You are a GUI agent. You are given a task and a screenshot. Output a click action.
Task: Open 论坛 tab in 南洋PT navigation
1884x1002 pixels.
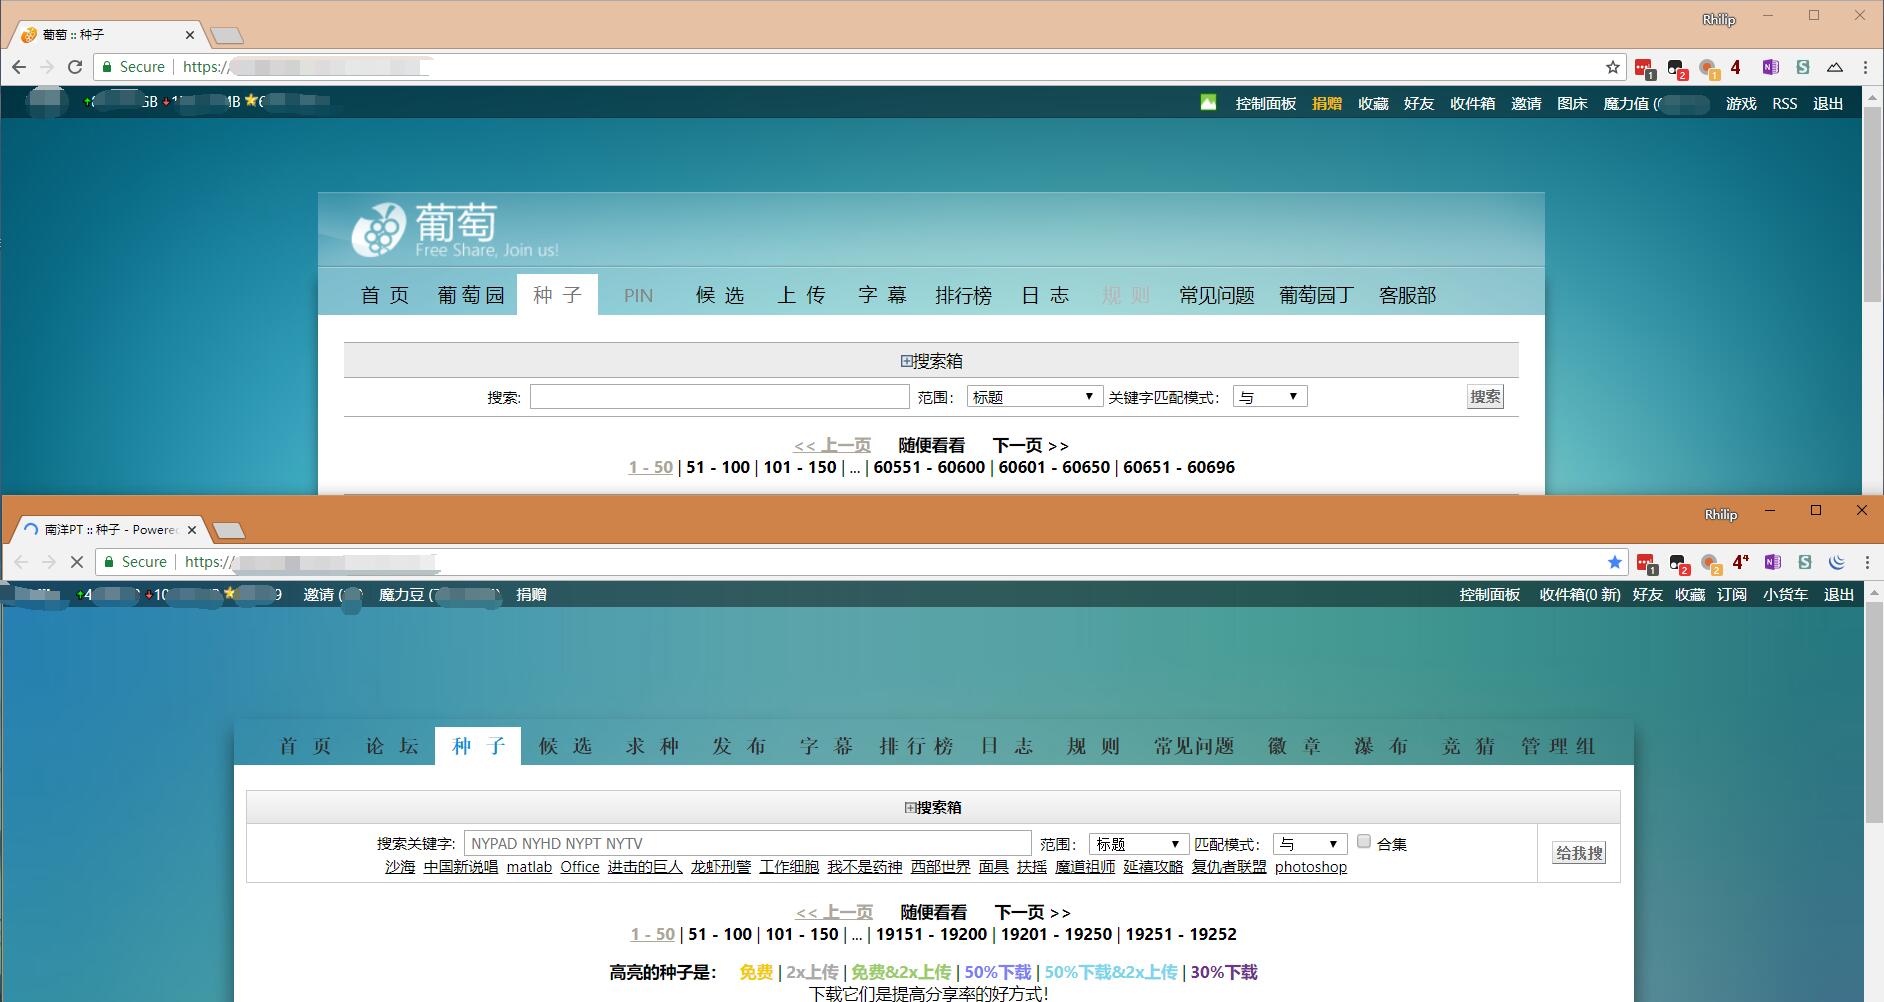click(391, 746)
